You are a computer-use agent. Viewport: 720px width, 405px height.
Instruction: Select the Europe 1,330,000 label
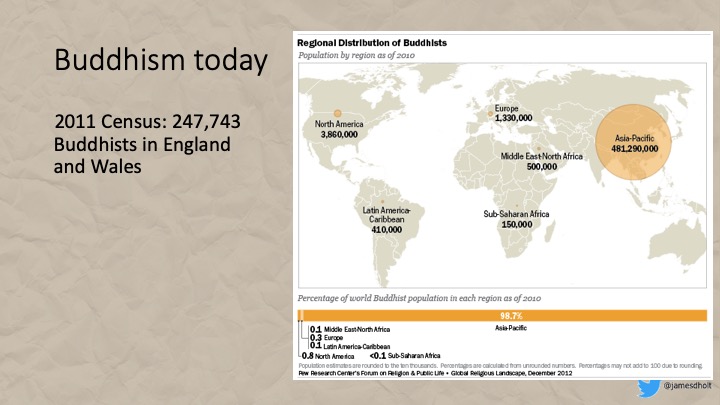[x=512, y=113]
